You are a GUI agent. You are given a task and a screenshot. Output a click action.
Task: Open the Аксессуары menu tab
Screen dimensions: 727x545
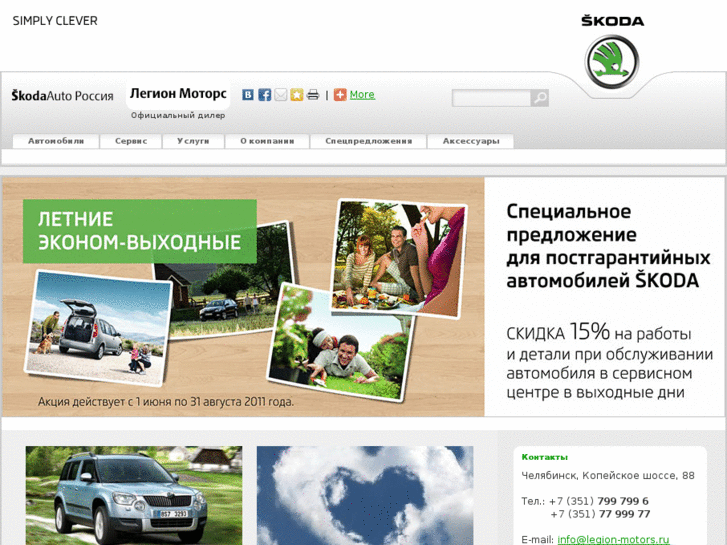tap(471, 141)
